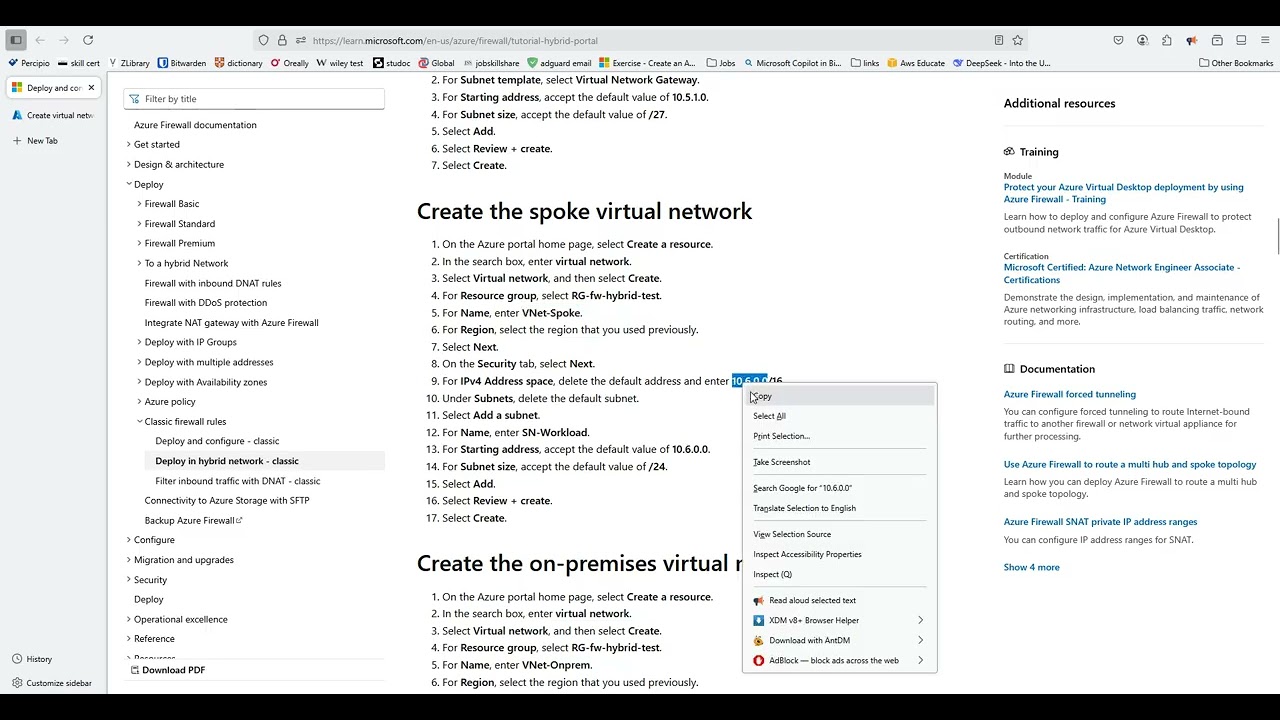Bookmark this page with the star icon
1280x720 pixels.
pyautogui.click(x=1018, y=40)
